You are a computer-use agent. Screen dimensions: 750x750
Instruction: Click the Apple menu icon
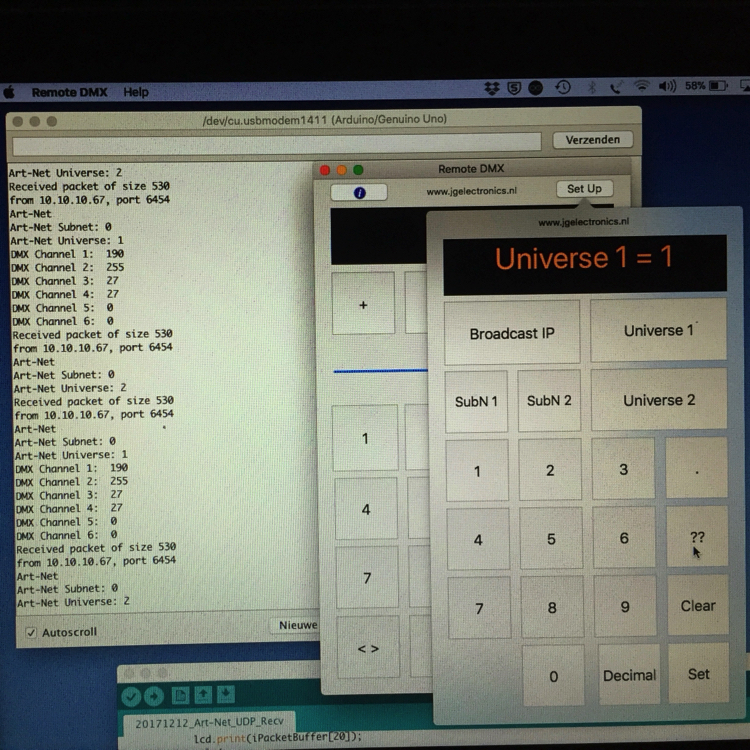pyautogui.click(x=9, y=91)
